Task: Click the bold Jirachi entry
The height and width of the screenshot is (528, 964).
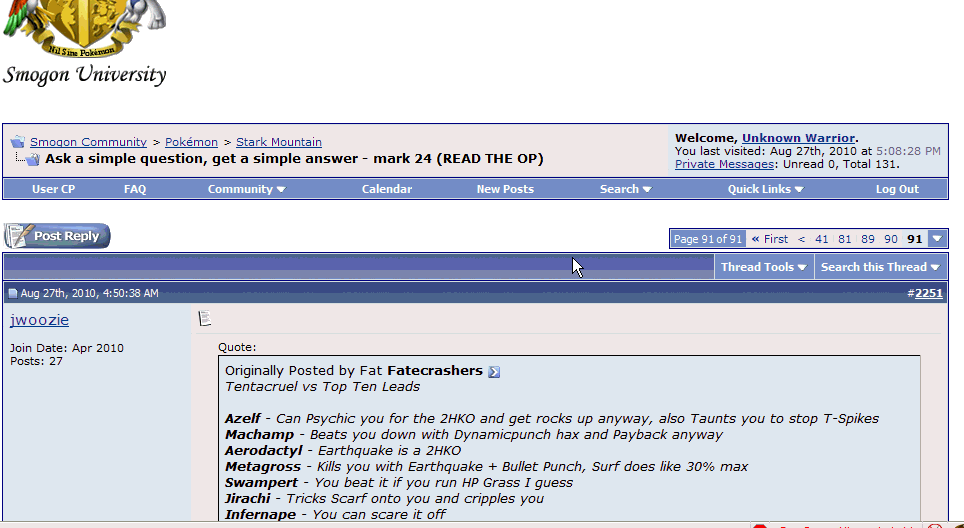Action: tap(248, 498)
